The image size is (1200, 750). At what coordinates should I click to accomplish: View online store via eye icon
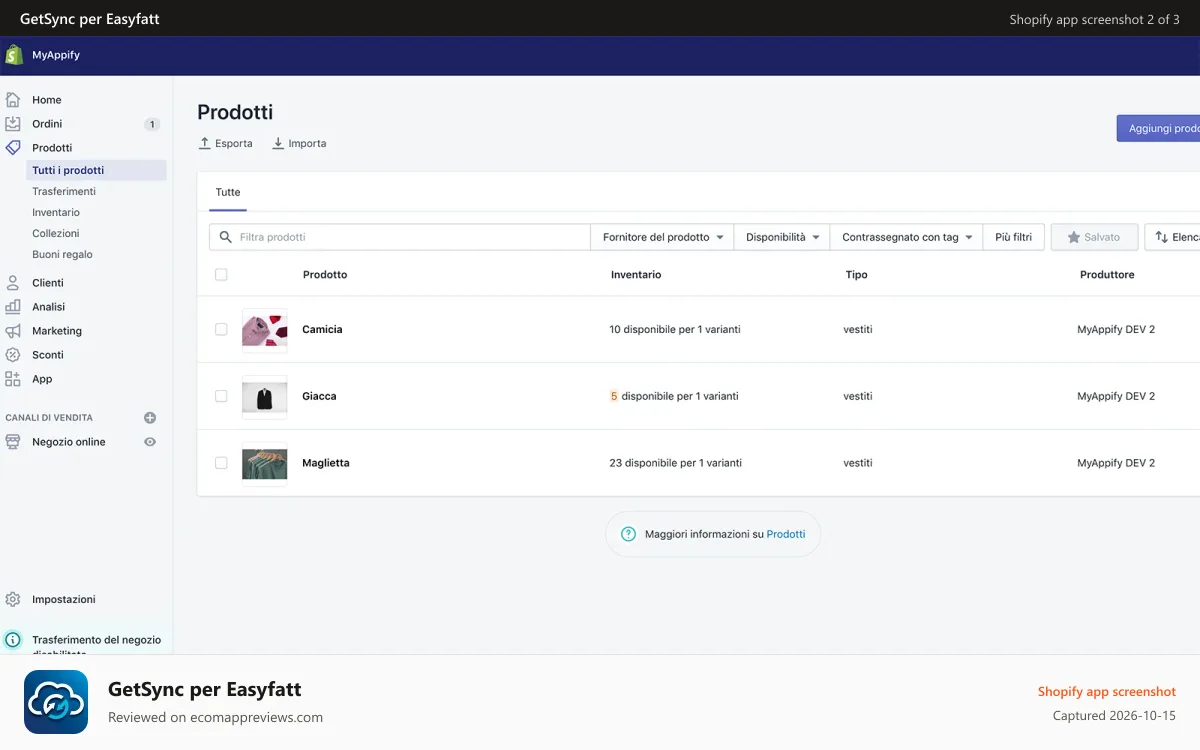[150, 442]
